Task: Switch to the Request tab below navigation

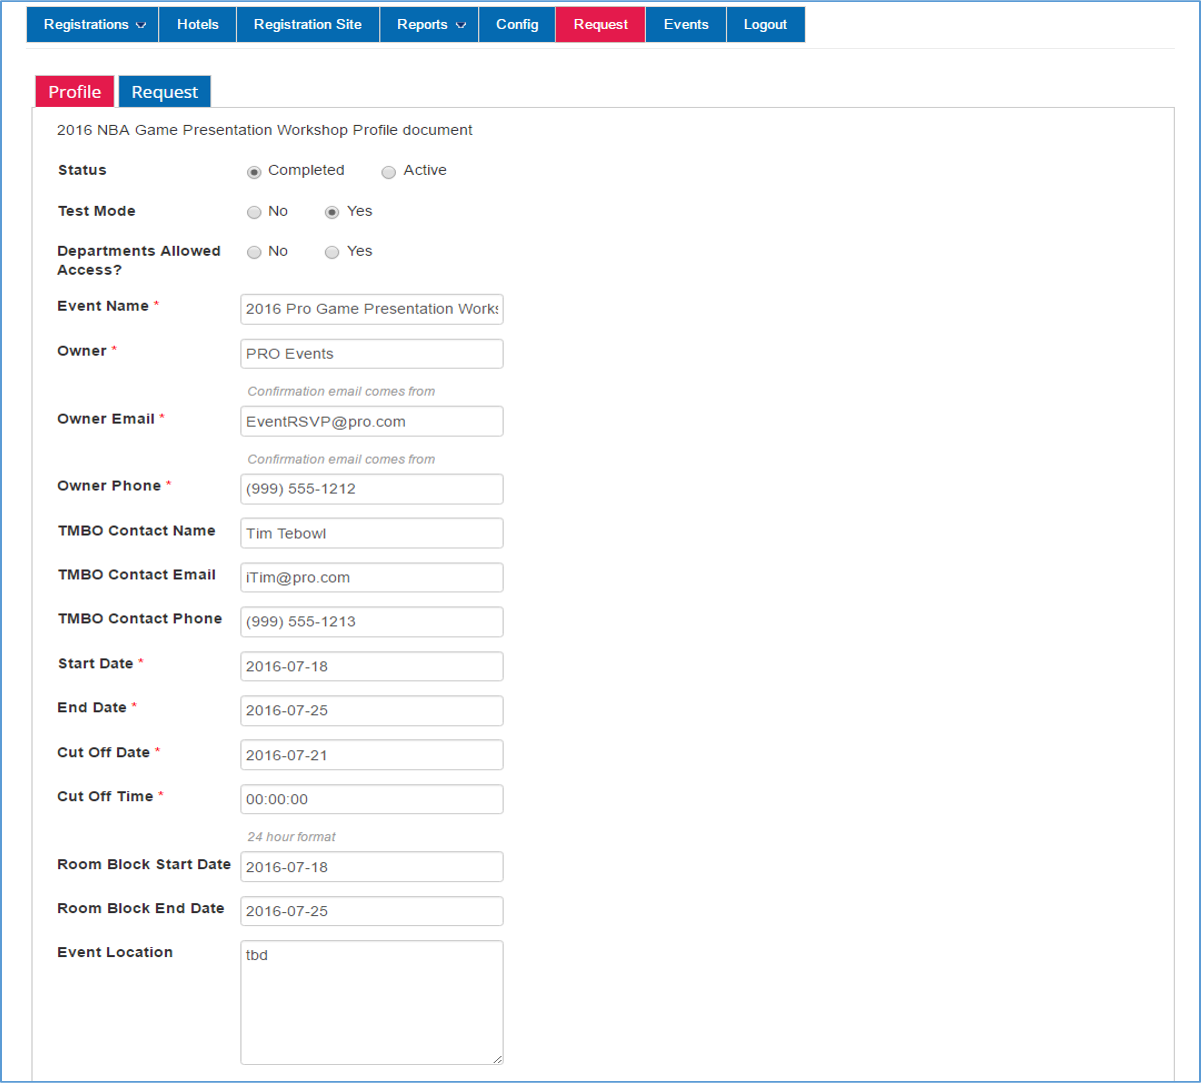Action: click(165, 91)
